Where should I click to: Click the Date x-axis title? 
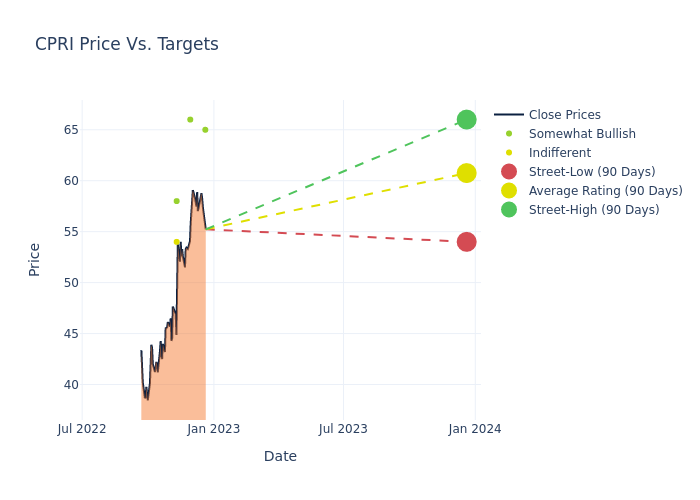coord(280,457)
